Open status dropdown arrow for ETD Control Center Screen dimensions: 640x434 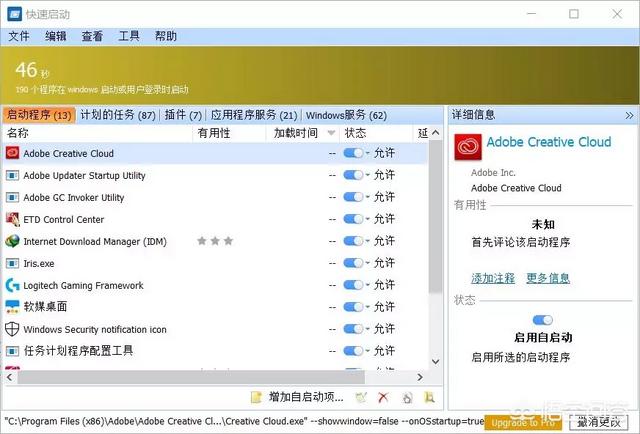click(367, 219)
